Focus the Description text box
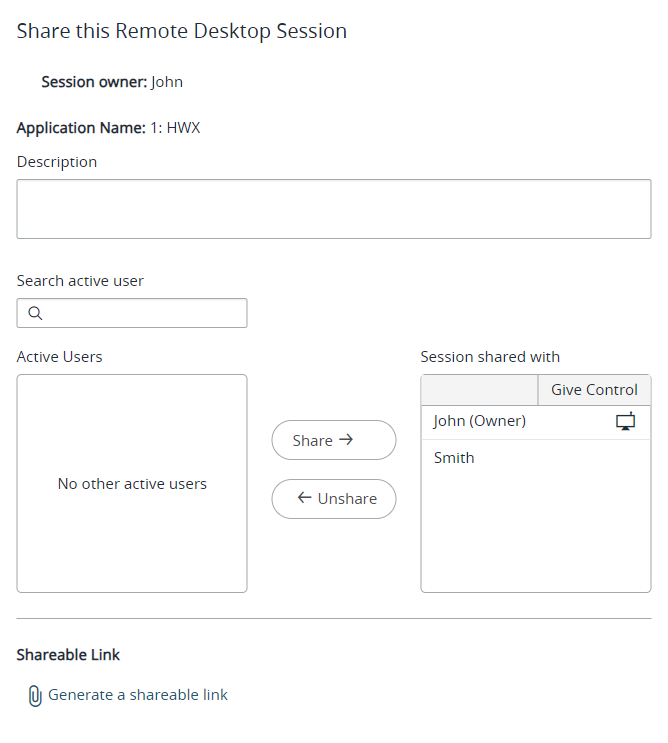This screenshot has height=743, width=668. (333, 209)
